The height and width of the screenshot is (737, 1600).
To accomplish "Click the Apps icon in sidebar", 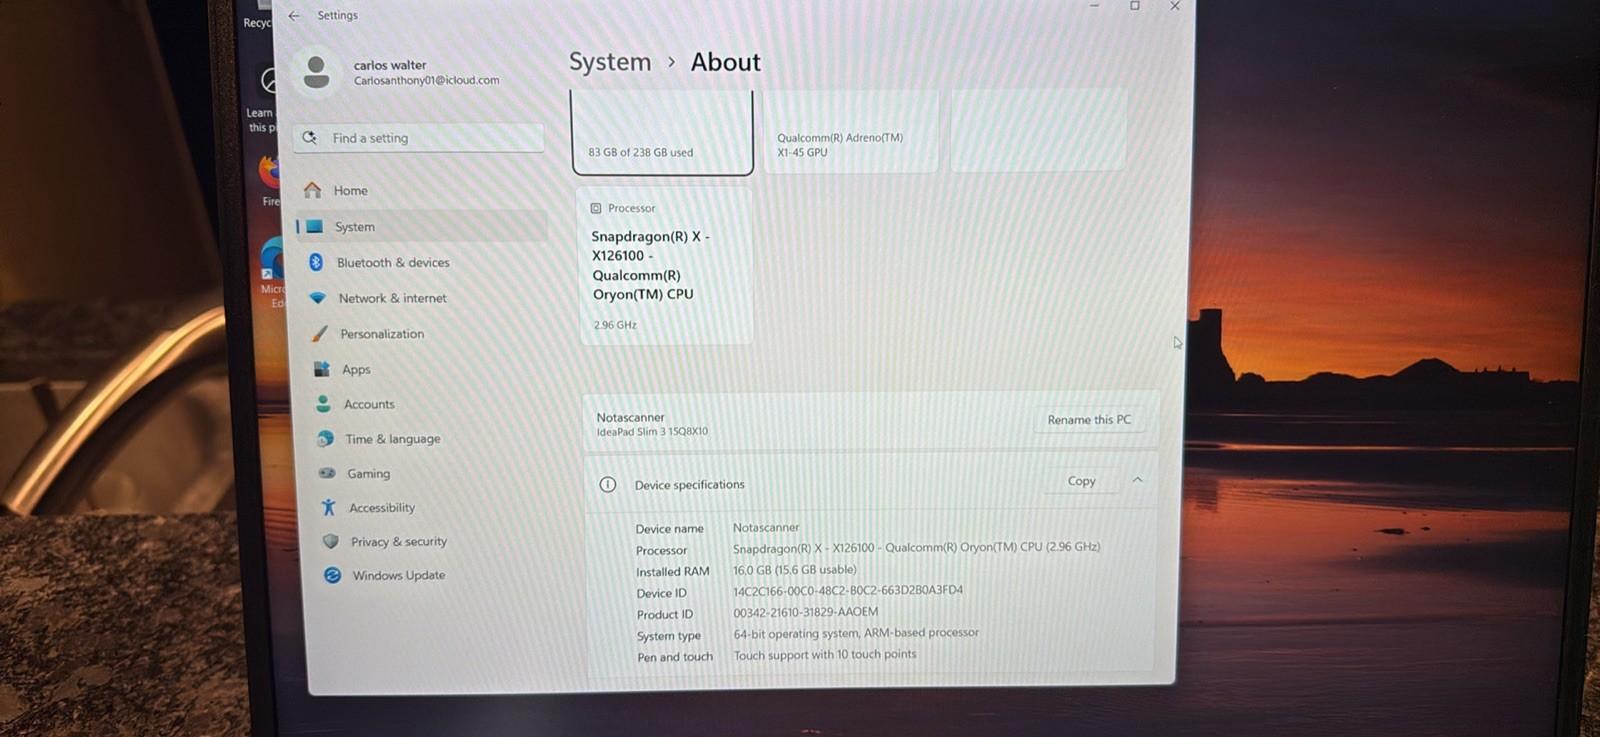I will tap(322, 369).
